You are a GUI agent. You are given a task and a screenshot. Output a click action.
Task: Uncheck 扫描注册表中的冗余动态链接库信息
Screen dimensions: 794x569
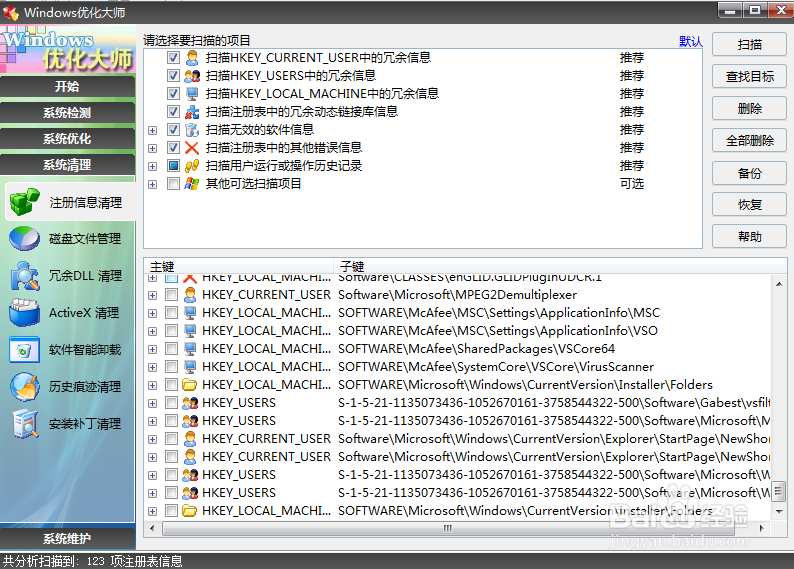(x=173, y=112)
